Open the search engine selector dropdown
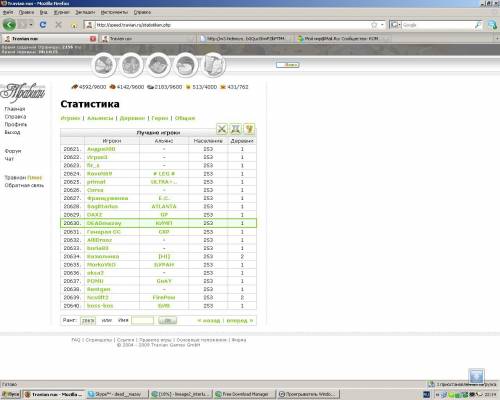Screen dimensions: 500x400 coord(395,25)
